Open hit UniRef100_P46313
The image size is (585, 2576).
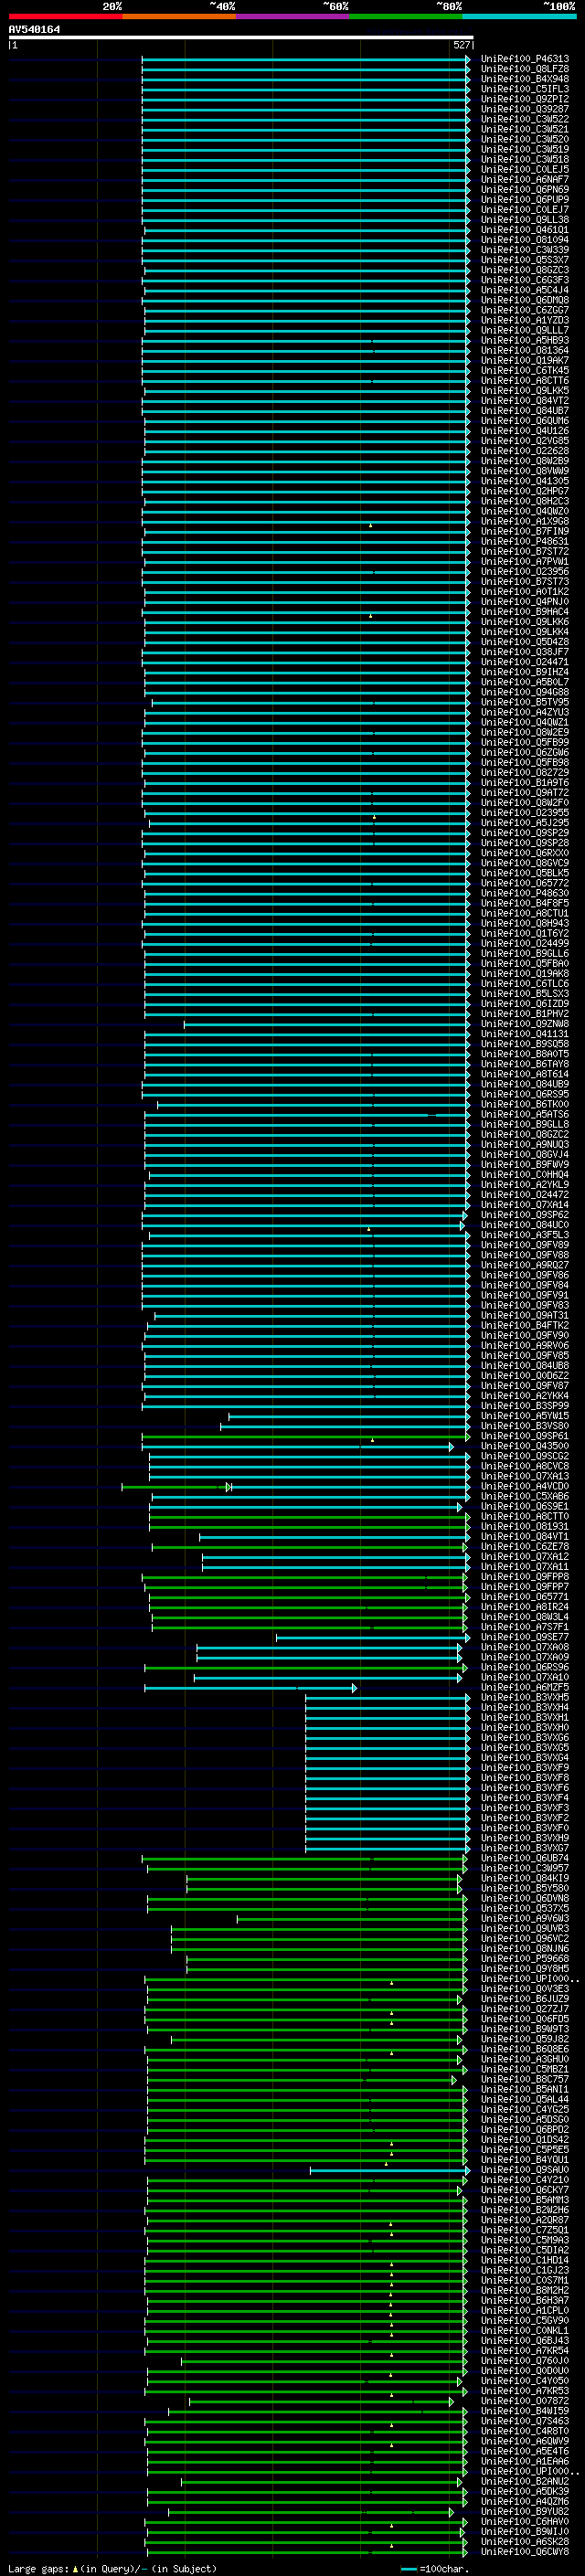point(524,59)
